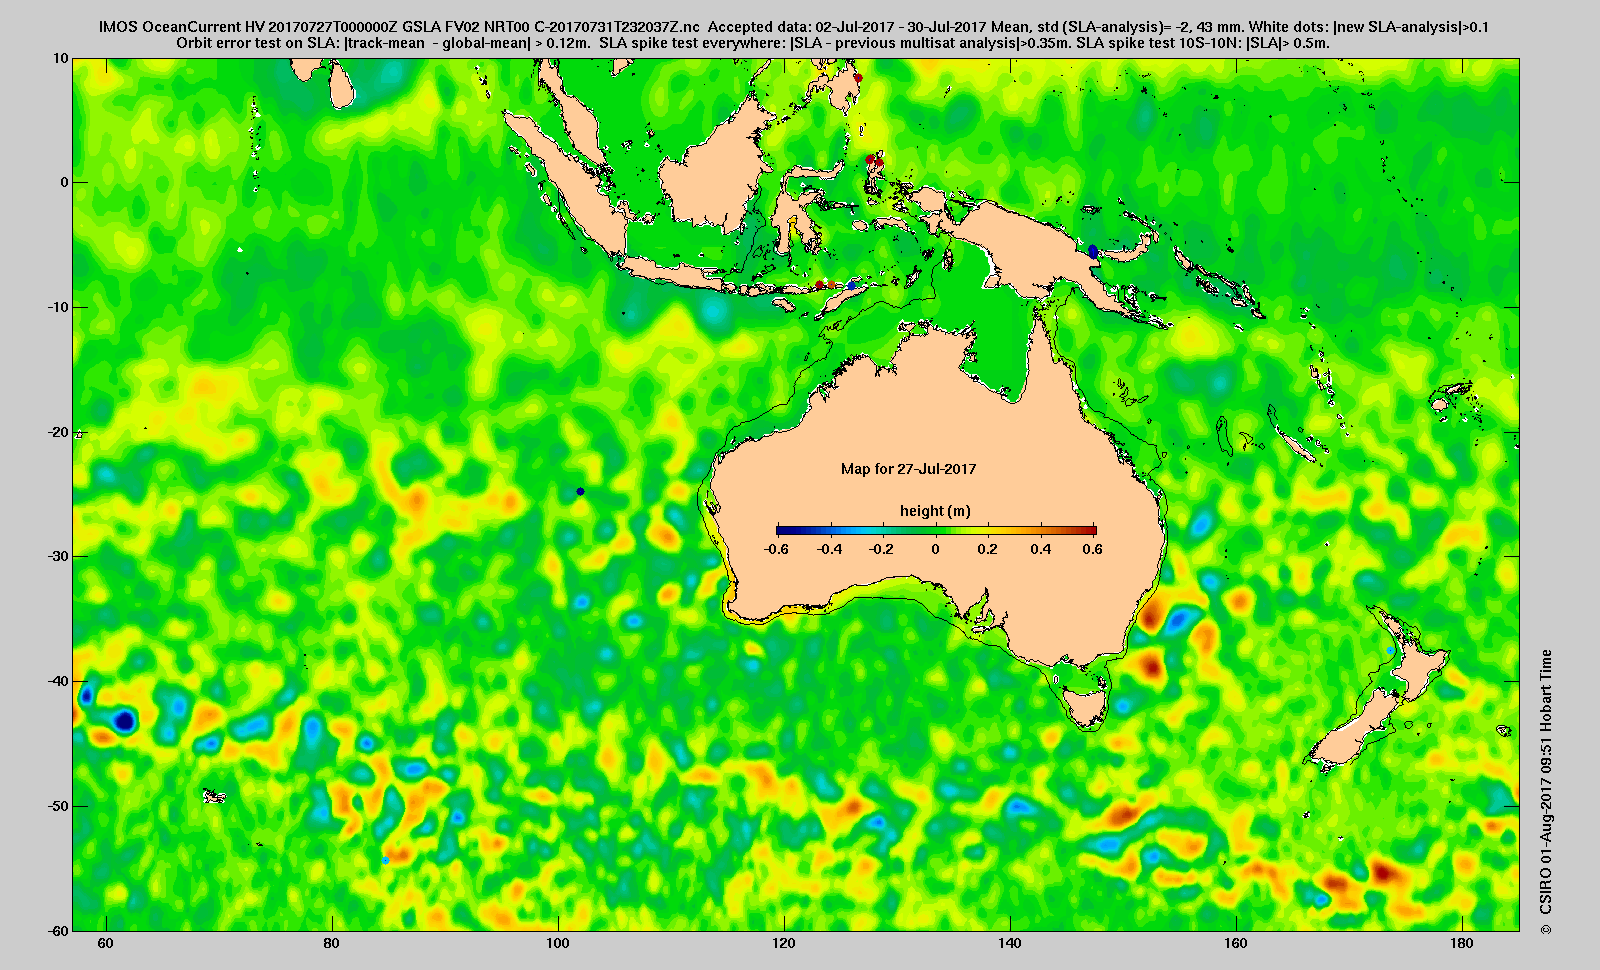Click the latitude axis label -10
Screen dimensions: 1600x970
point(58,307)
